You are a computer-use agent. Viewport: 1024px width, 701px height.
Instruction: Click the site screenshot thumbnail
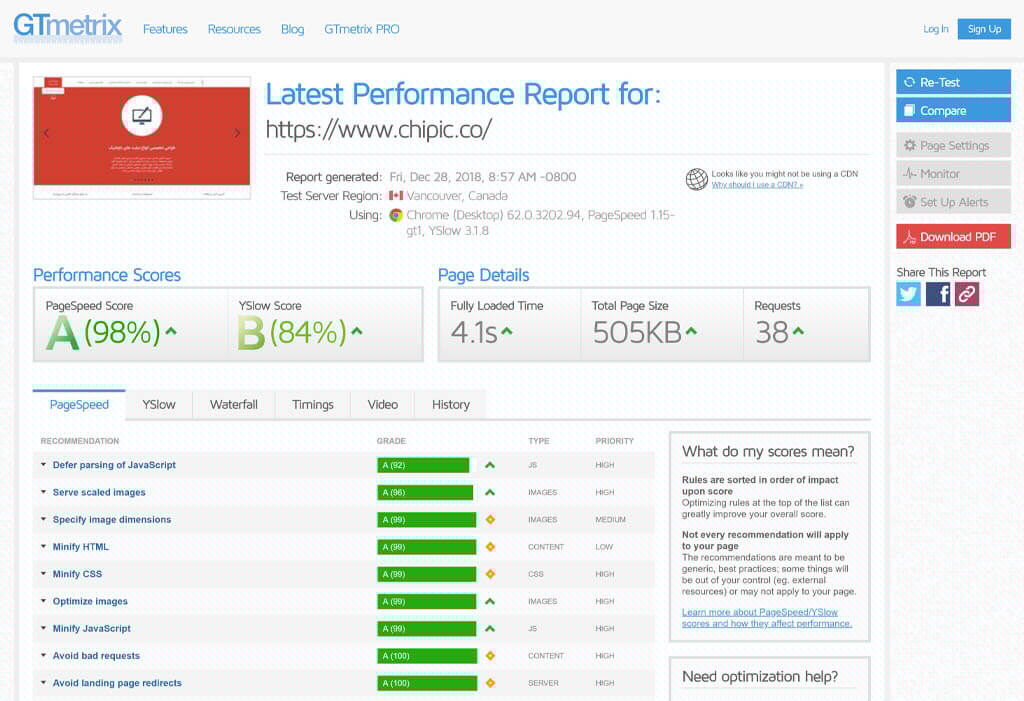[x=142, y=138]
